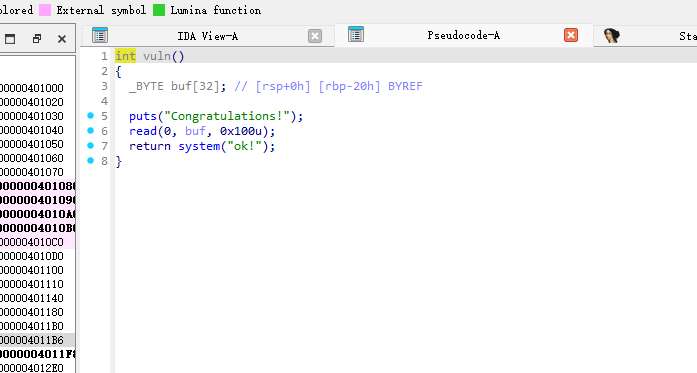Click the IDA View-A tab icon

coord(100,35)
